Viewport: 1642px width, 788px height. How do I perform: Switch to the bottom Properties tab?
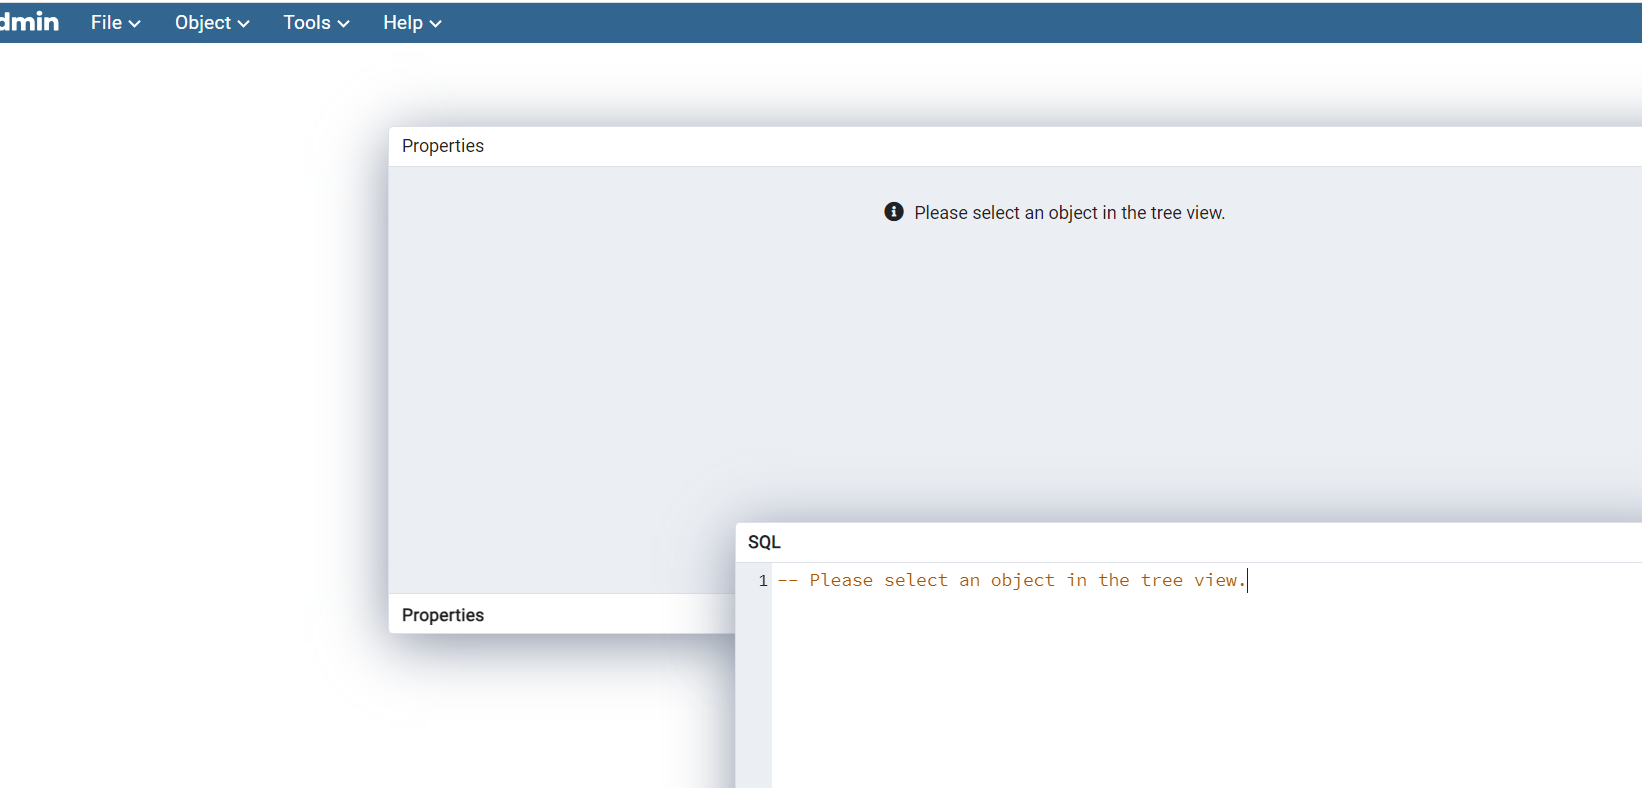coord(443,615)
